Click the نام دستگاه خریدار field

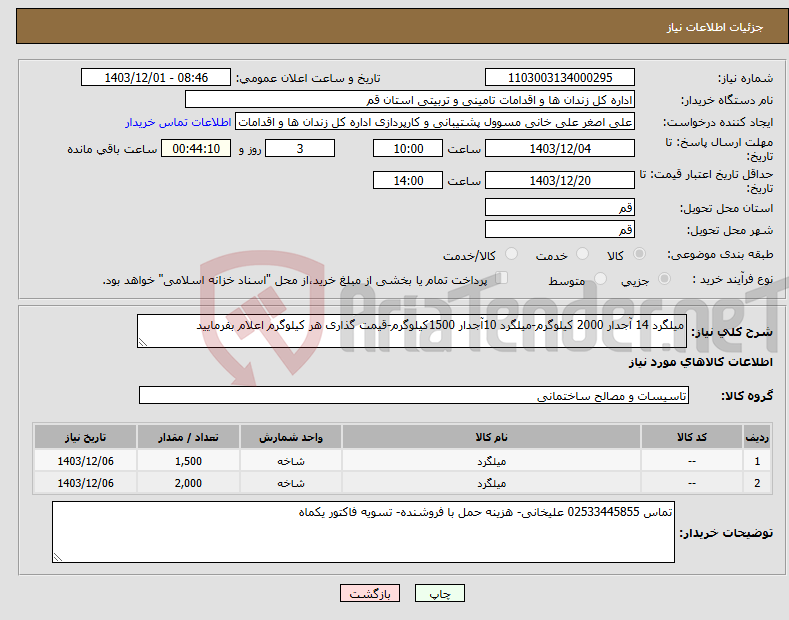[410, 100]
